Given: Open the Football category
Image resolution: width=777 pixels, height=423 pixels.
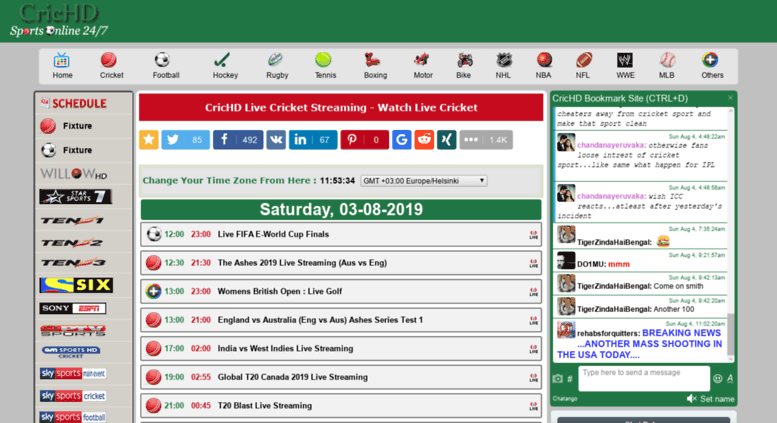Looking at the screenshot, I should pos(166,66).
